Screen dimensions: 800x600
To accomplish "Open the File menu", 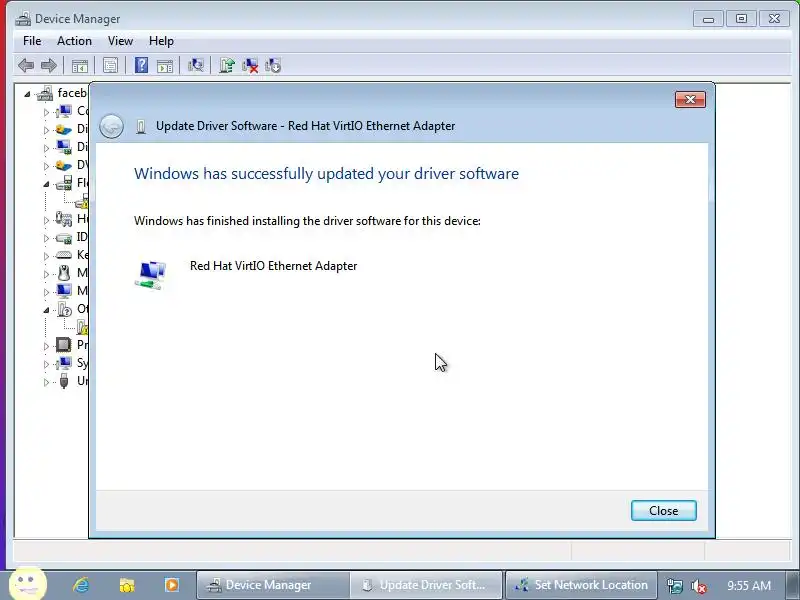I will [32, 41].
